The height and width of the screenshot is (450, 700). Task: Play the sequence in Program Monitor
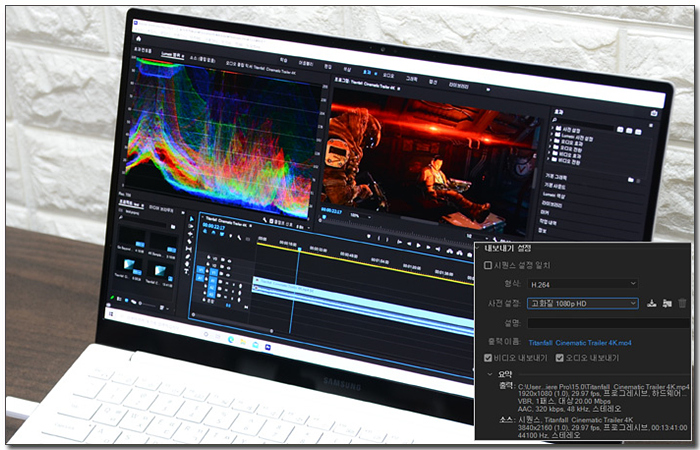pos(418,246)
